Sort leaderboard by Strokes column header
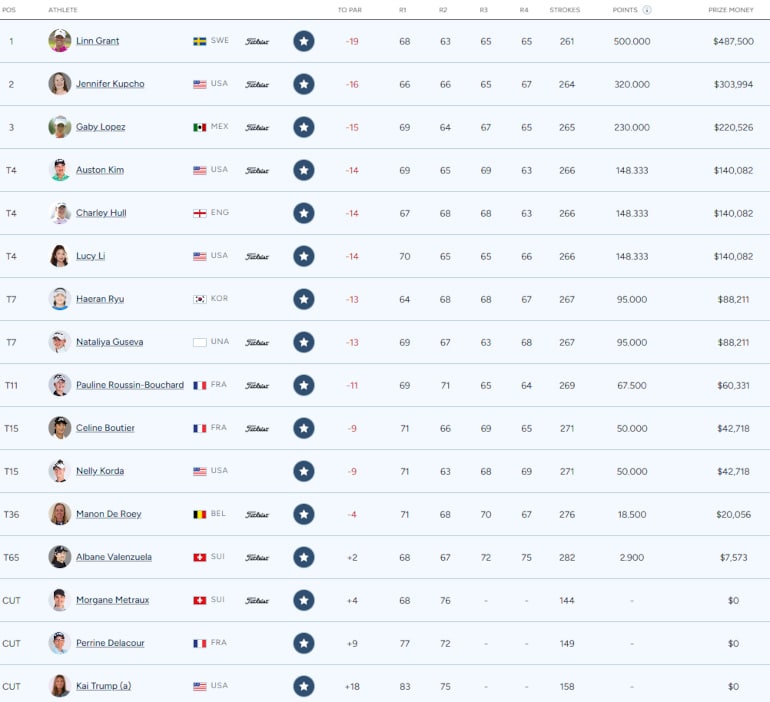 pos(564,10)
